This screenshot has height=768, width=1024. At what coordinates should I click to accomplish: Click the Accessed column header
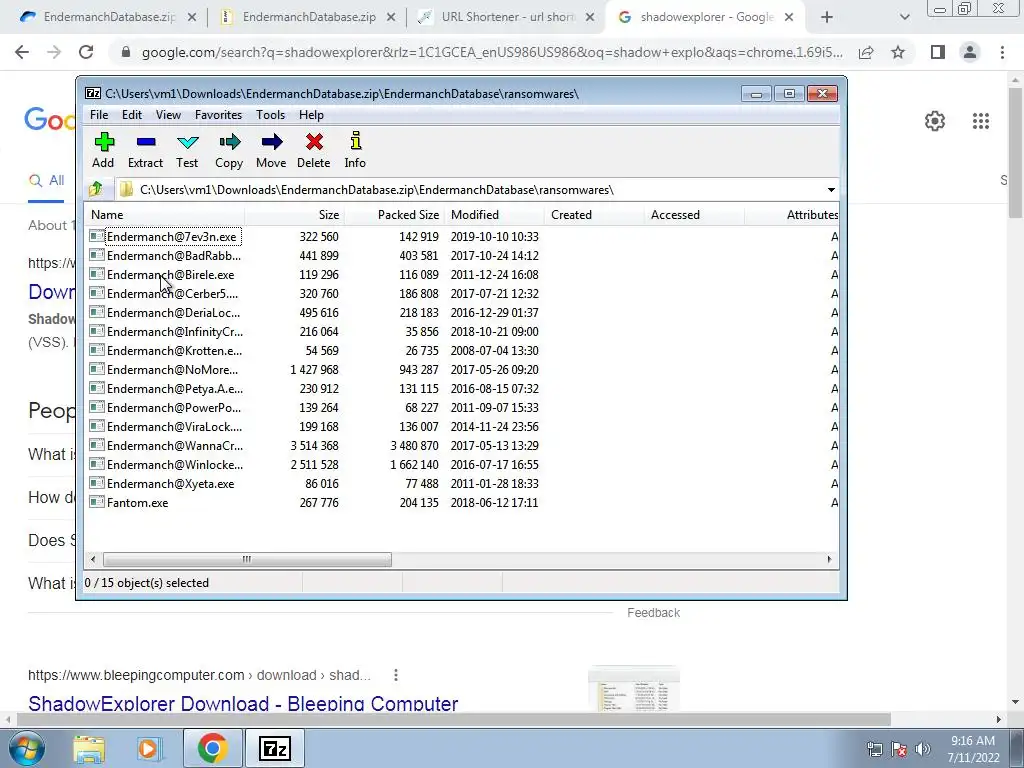pos(694,215)
